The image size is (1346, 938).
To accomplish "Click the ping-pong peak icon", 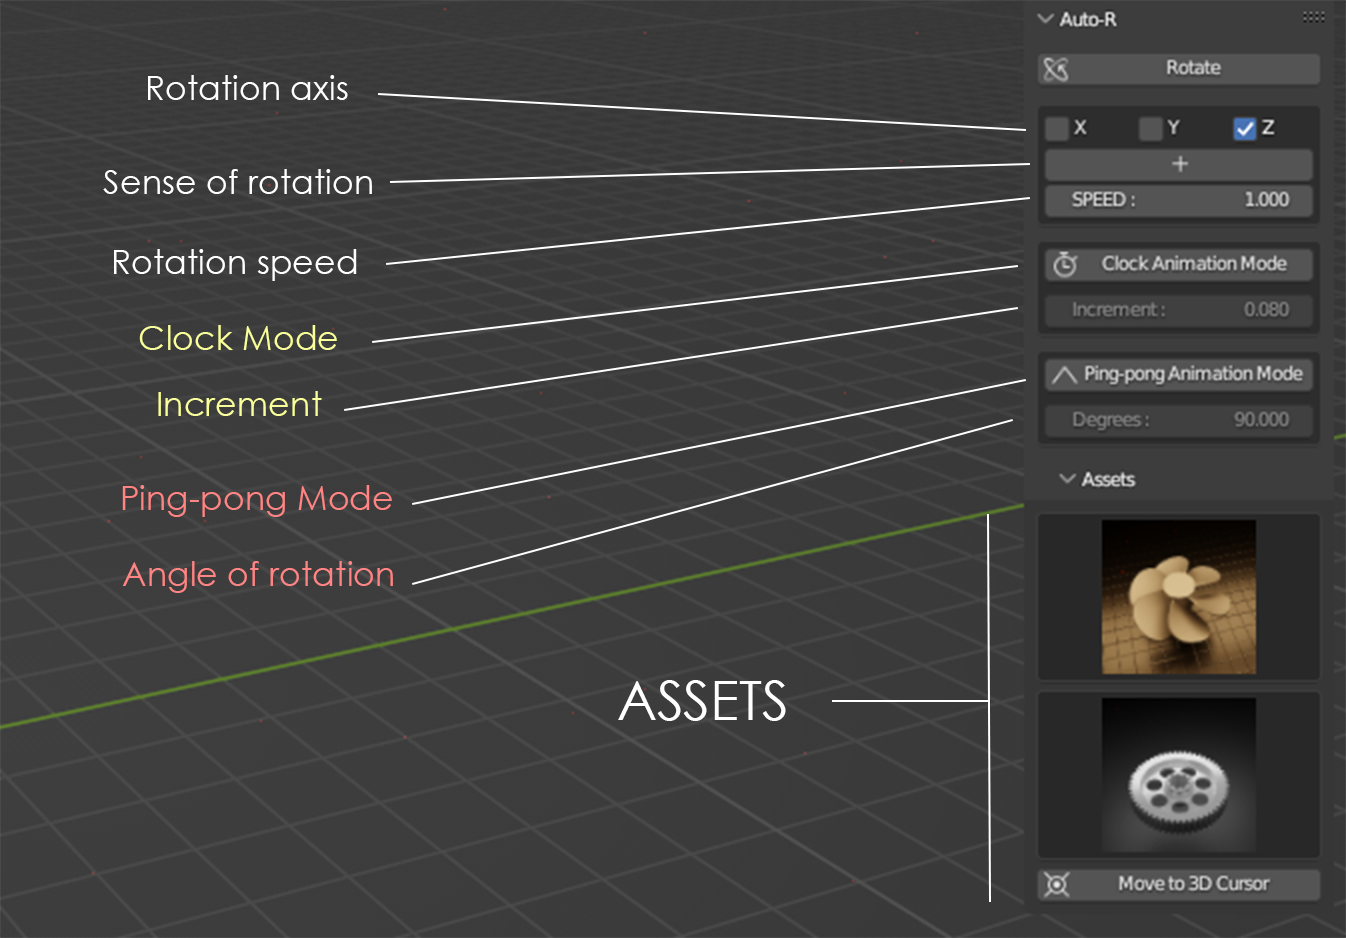I will [x=1064, y=375].
